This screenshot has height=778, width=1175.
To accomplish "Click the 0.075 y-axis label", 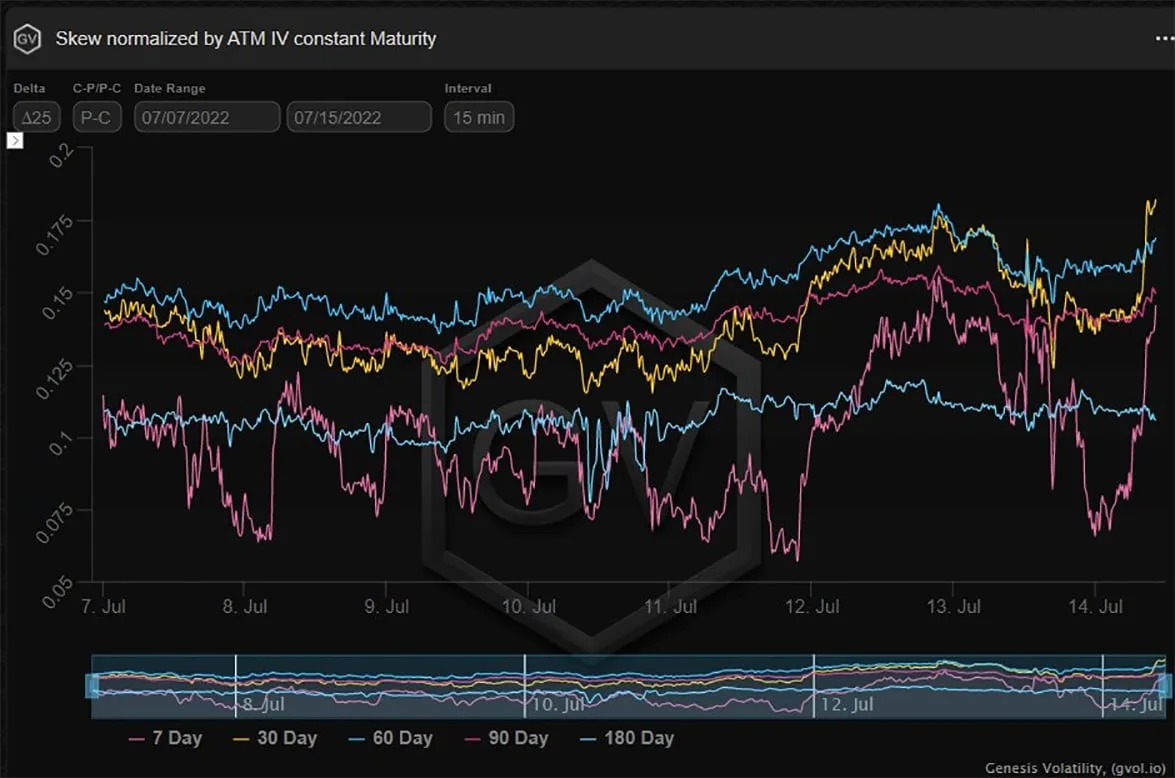I will (x=55, y=522).
